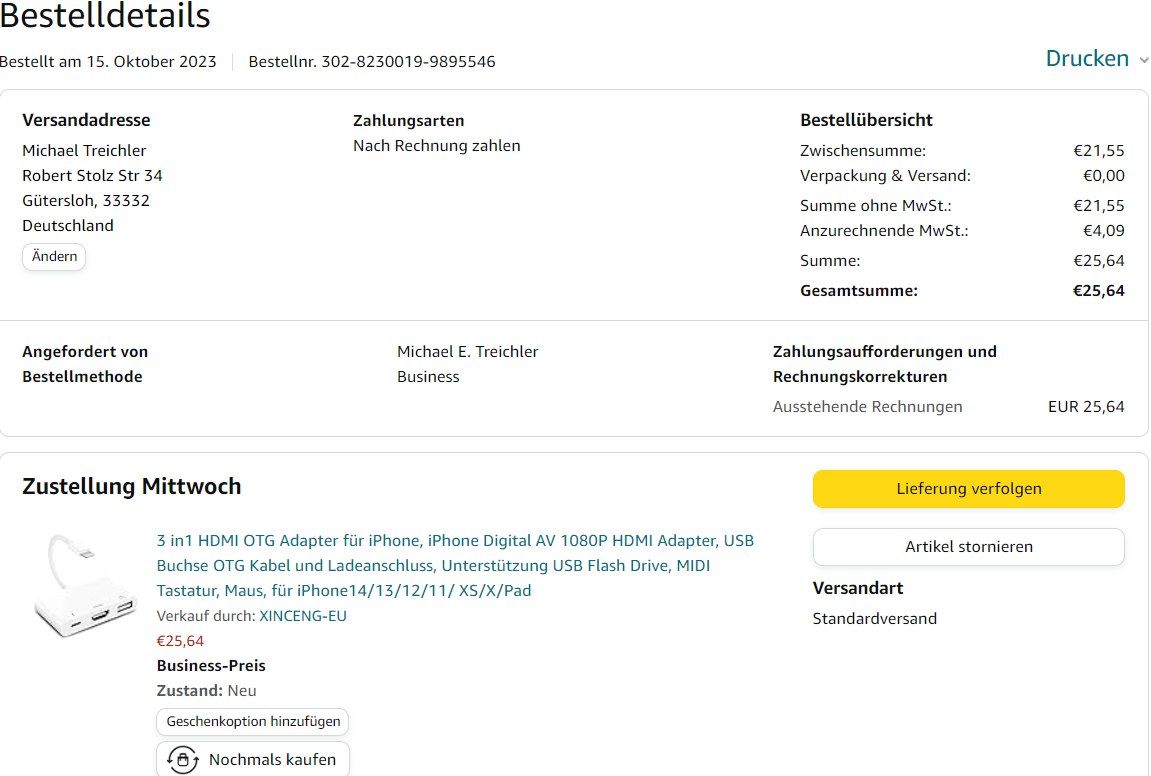Expand the chevron next to Drucken

1144,60
